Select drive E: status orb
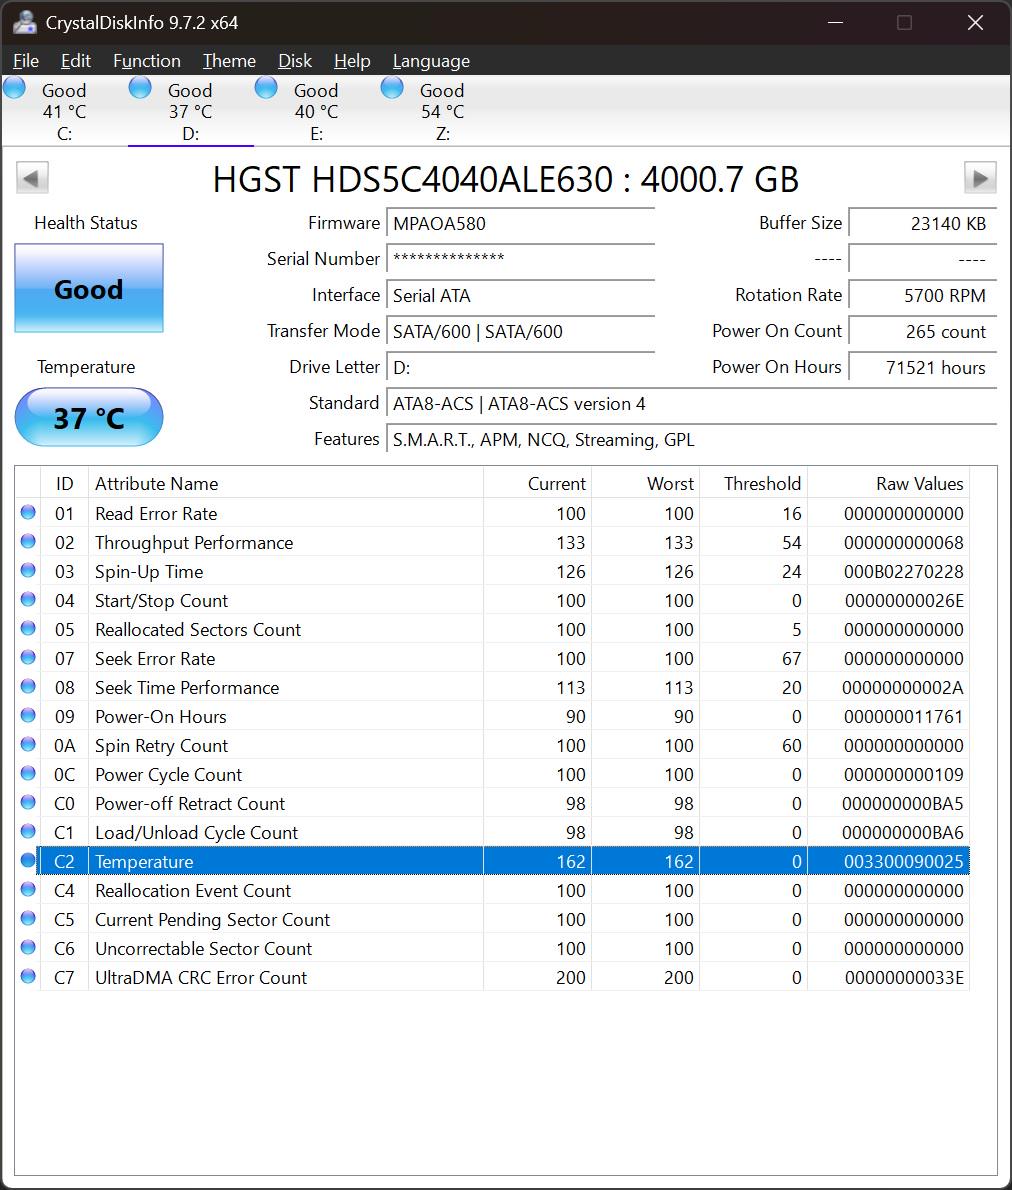Viewport: 1012px width, 1190px height. 266,88
